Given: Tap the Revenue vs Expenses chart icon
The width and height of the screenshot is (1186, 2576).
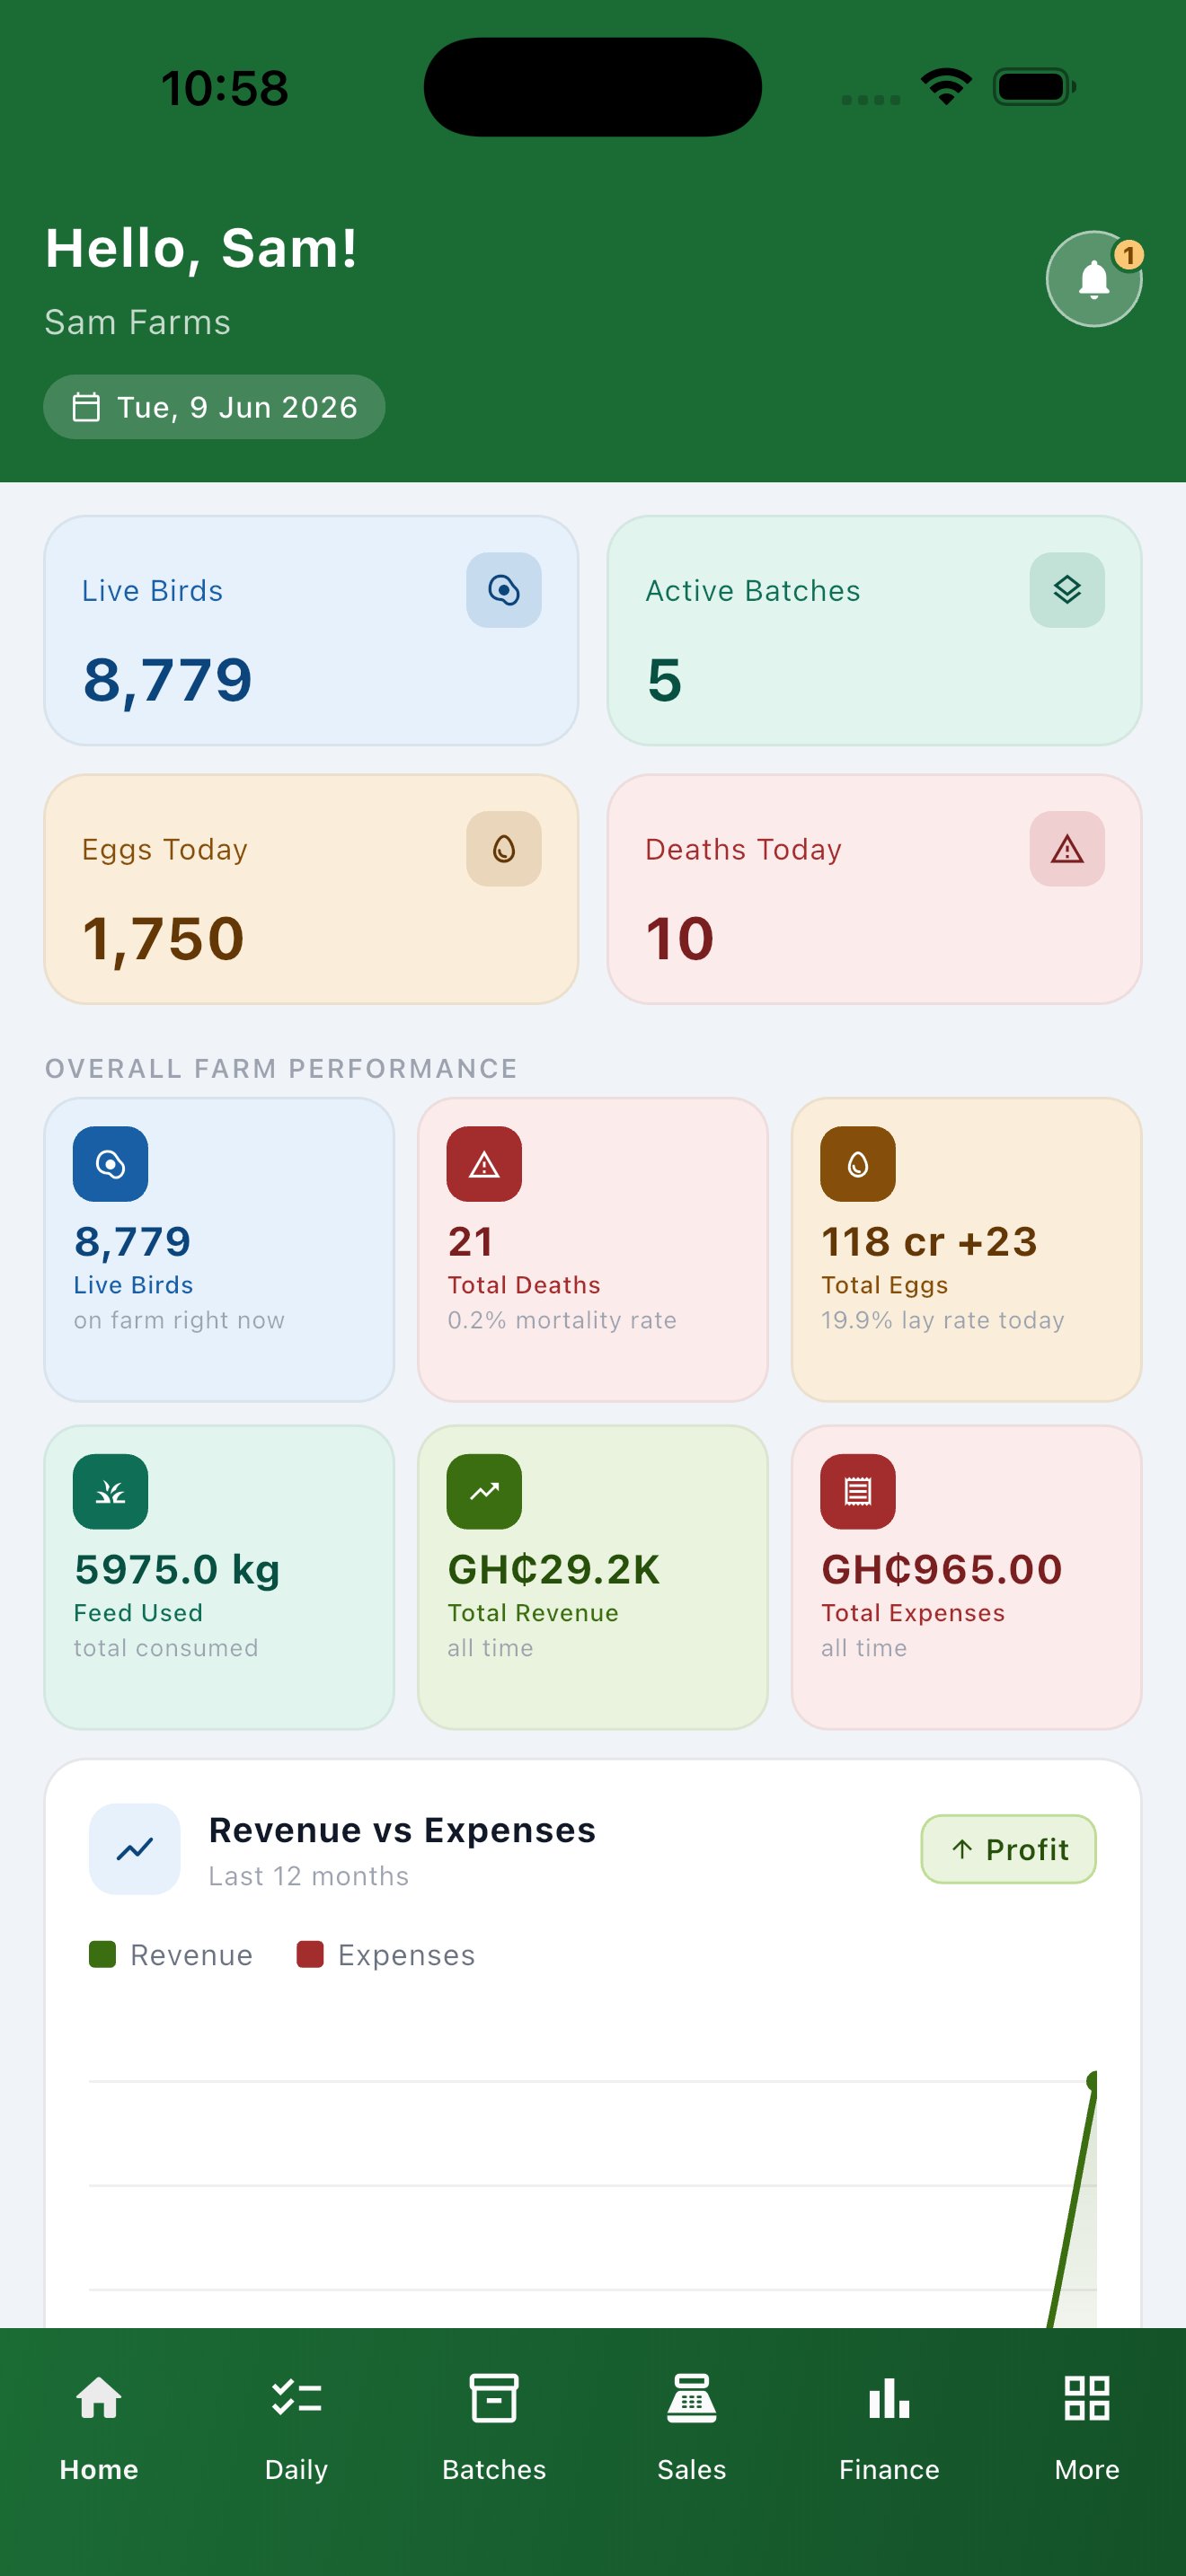Looking at the screenshot, I should tap(135, 1849).
